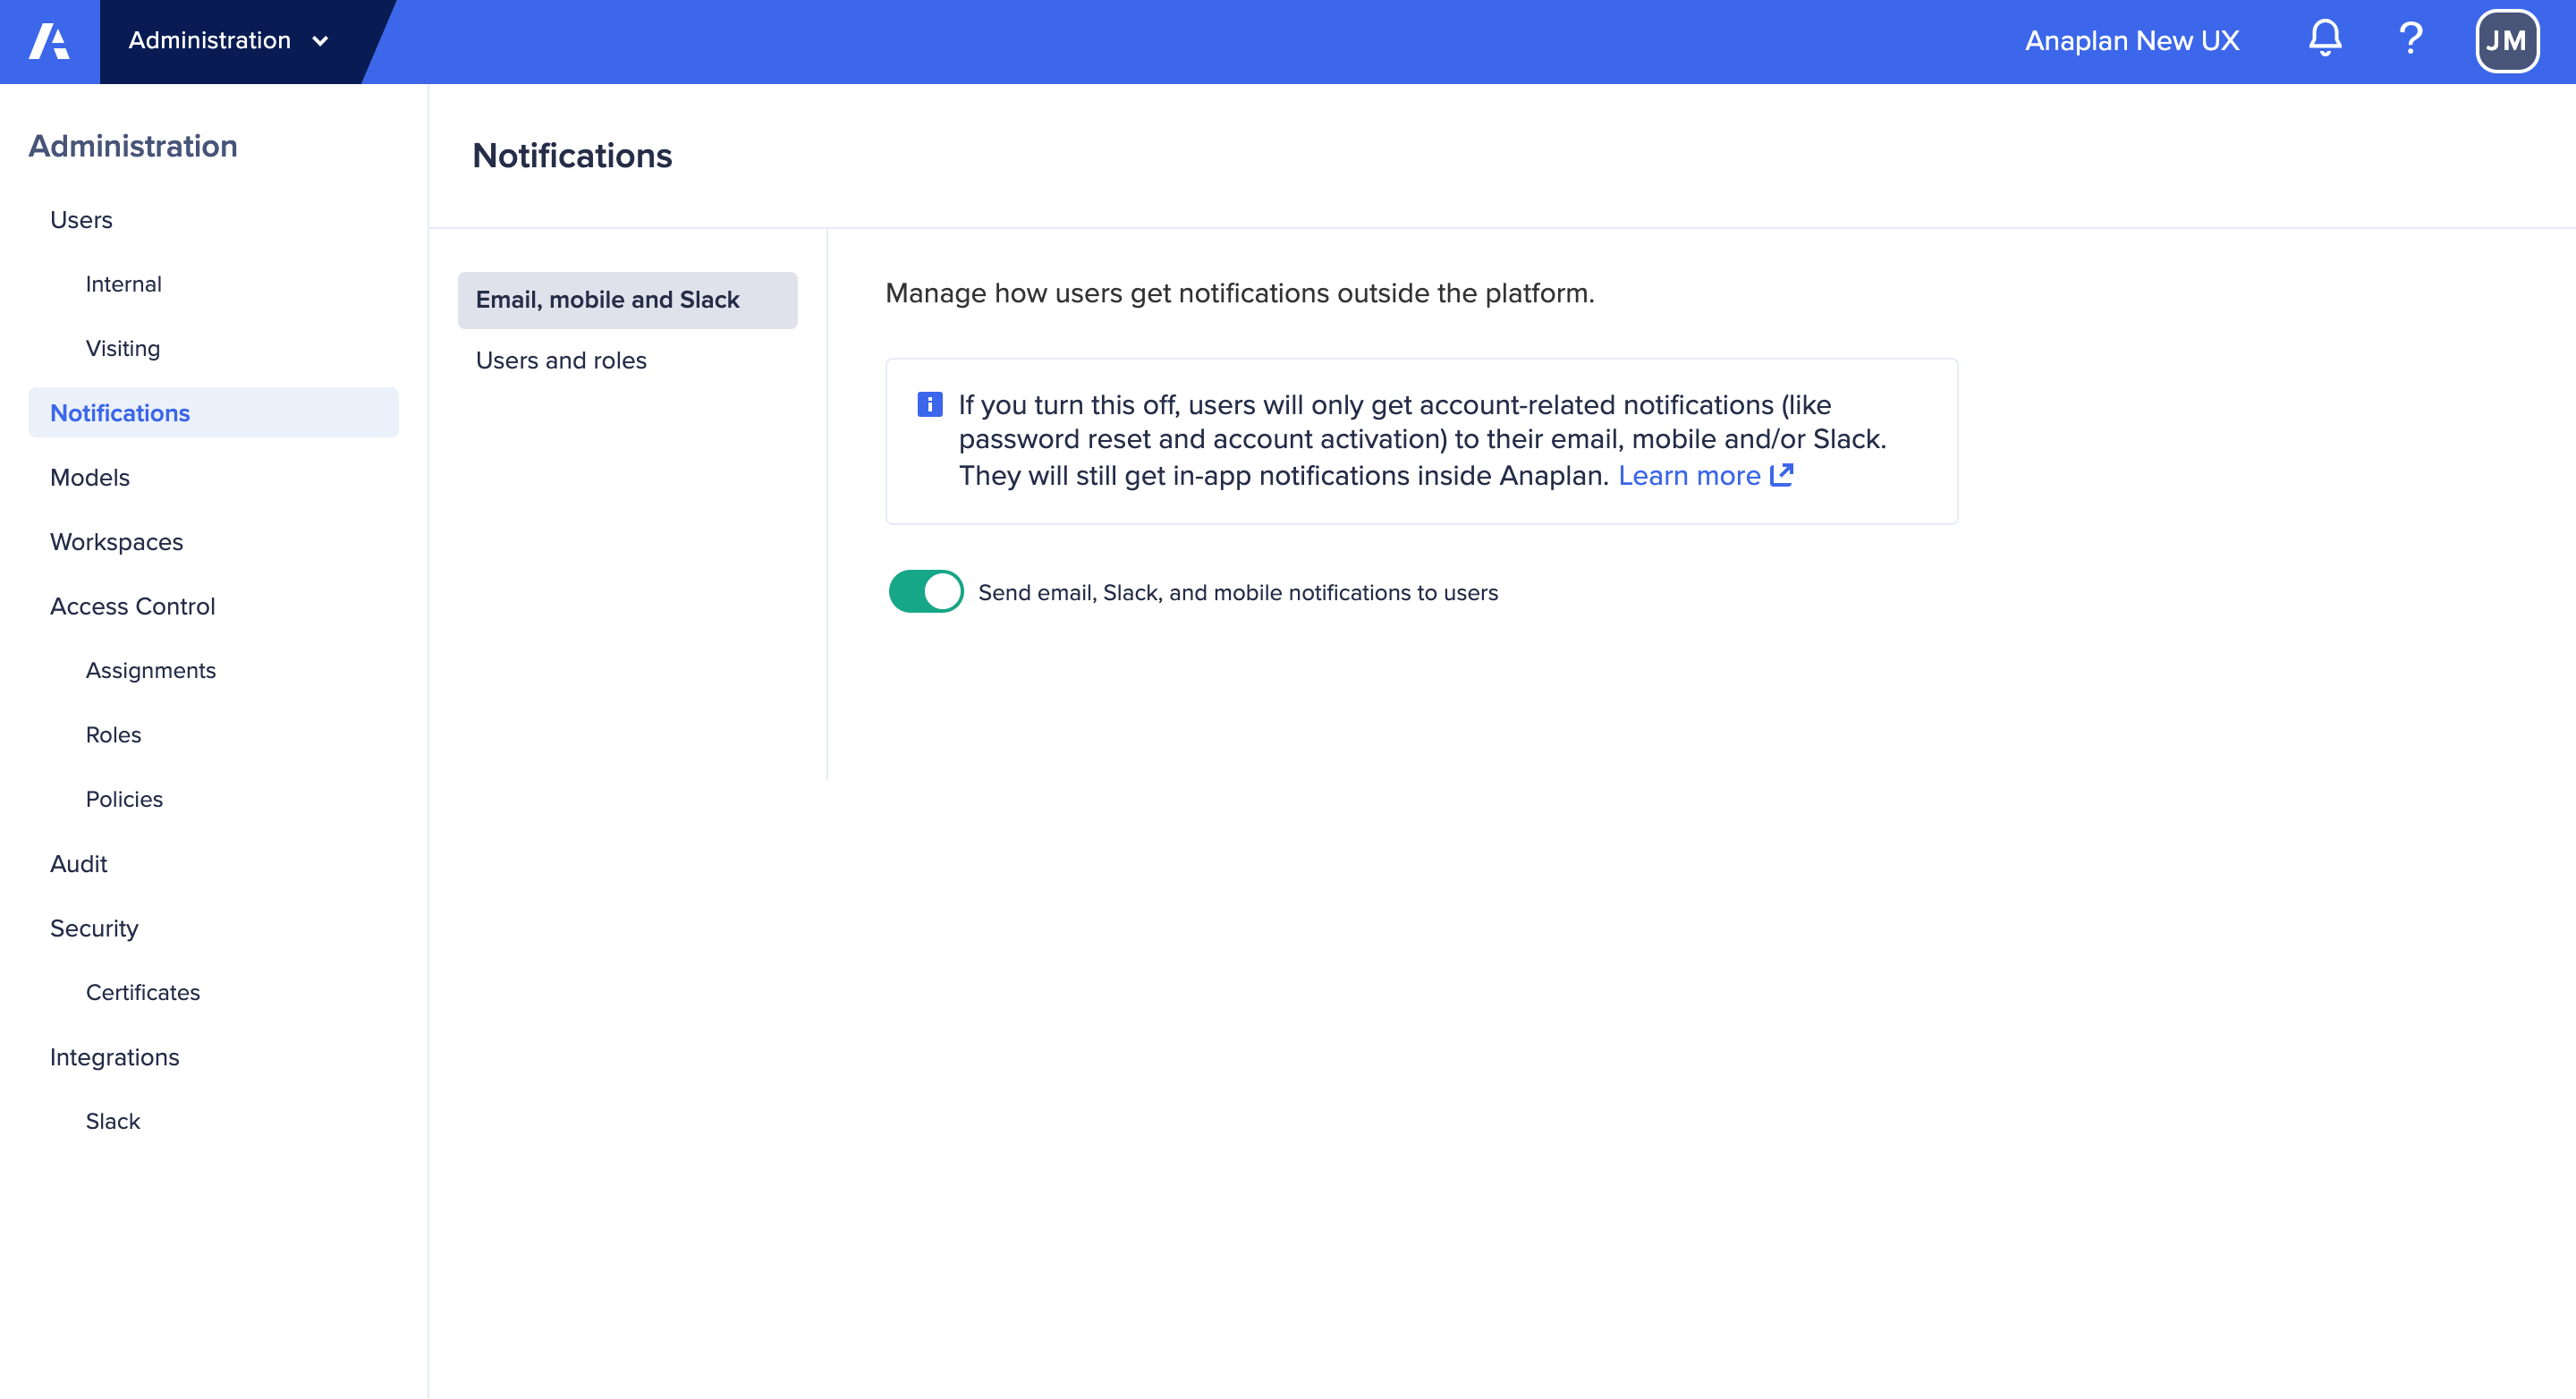Go to Internal users in the sidebar
2576x1399 pixels.
click(x=123, y=284)
